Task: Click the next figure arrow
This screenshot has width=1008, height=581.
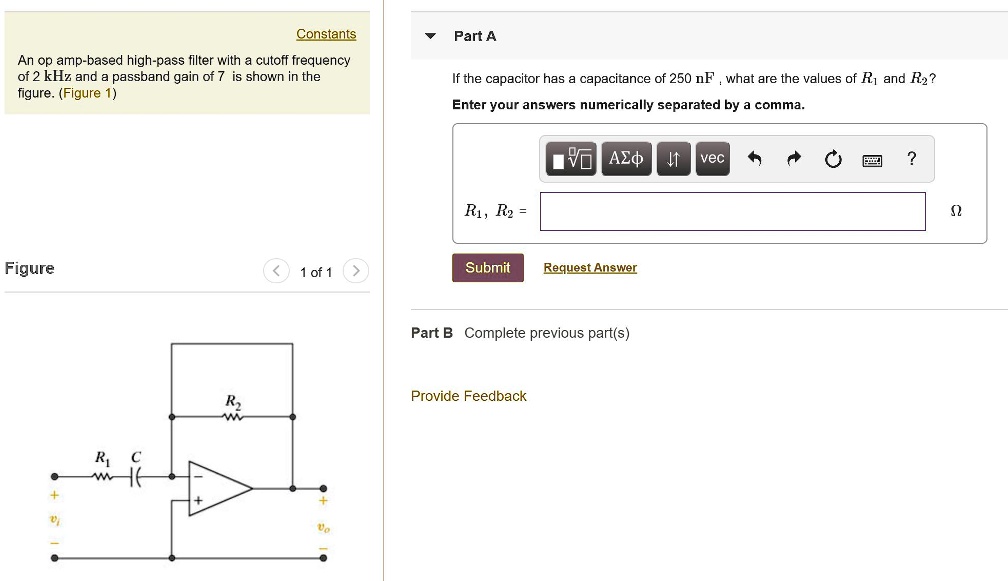Action: point(356,271)
